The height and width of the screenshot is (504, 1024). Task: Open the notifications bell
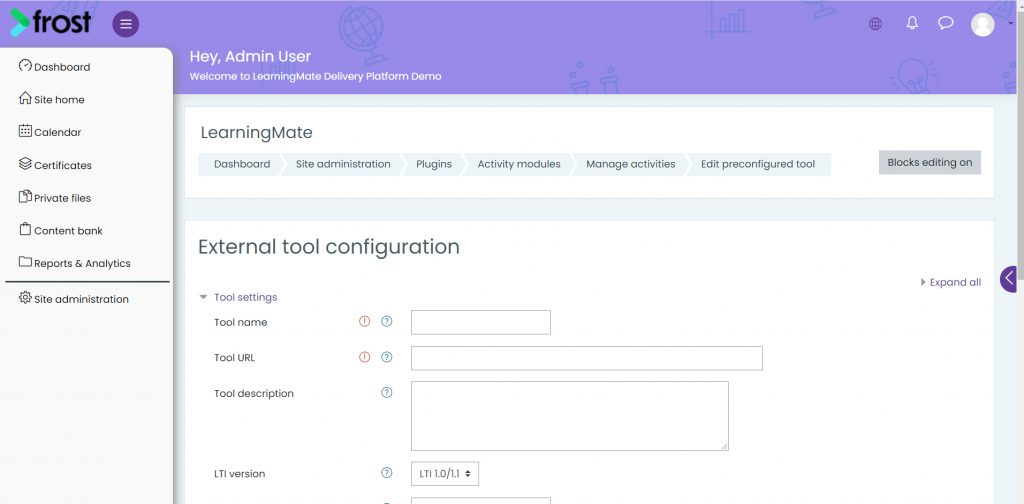912,24
